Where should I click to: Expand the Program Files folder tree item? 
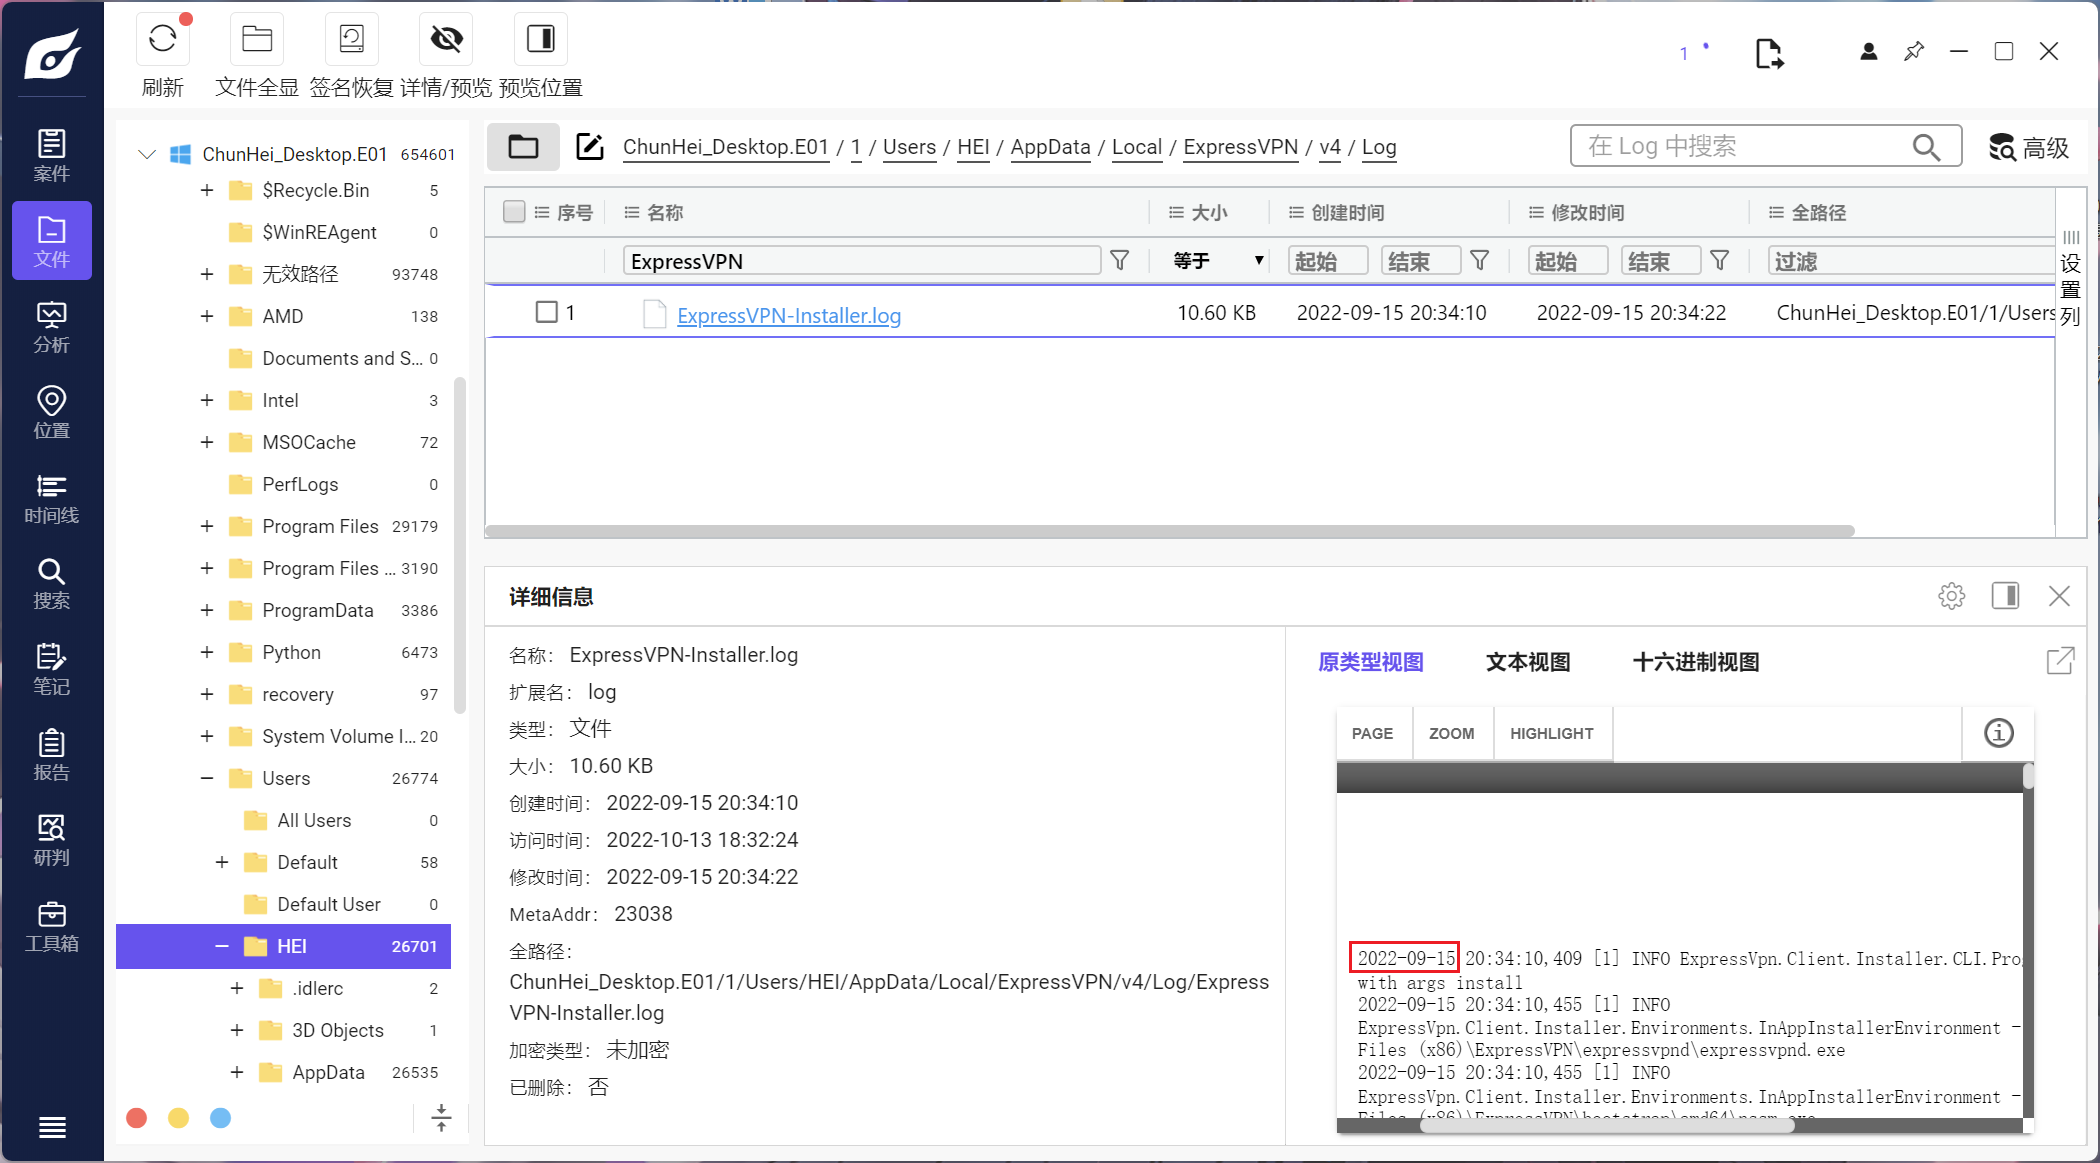(206, 527)
